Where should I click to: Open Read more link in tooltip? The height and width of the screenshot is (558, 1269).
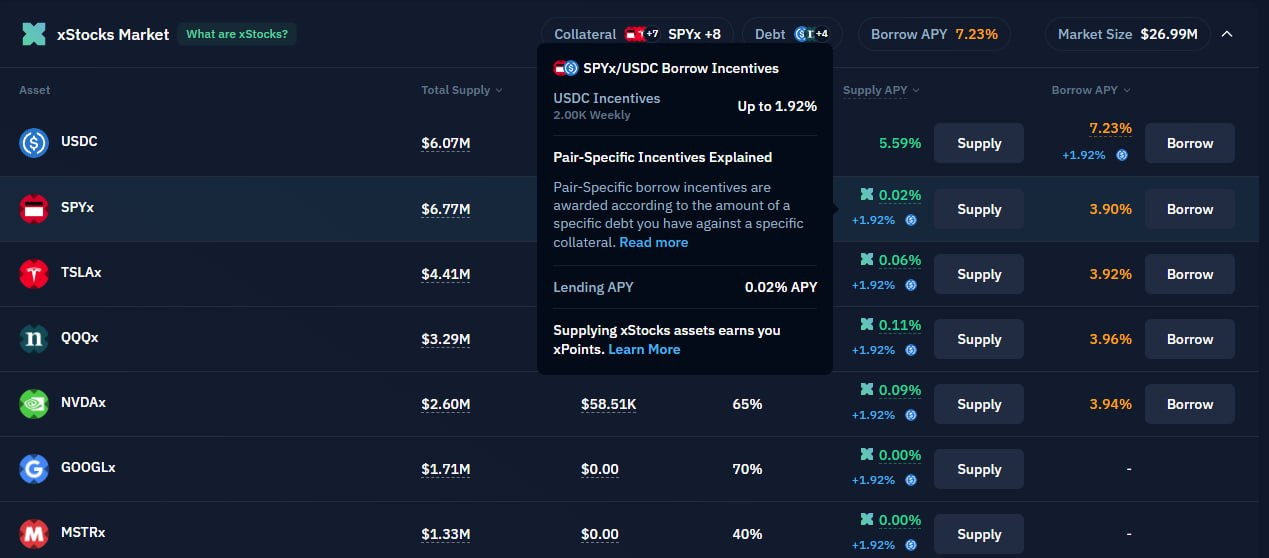tap(653, 242)
